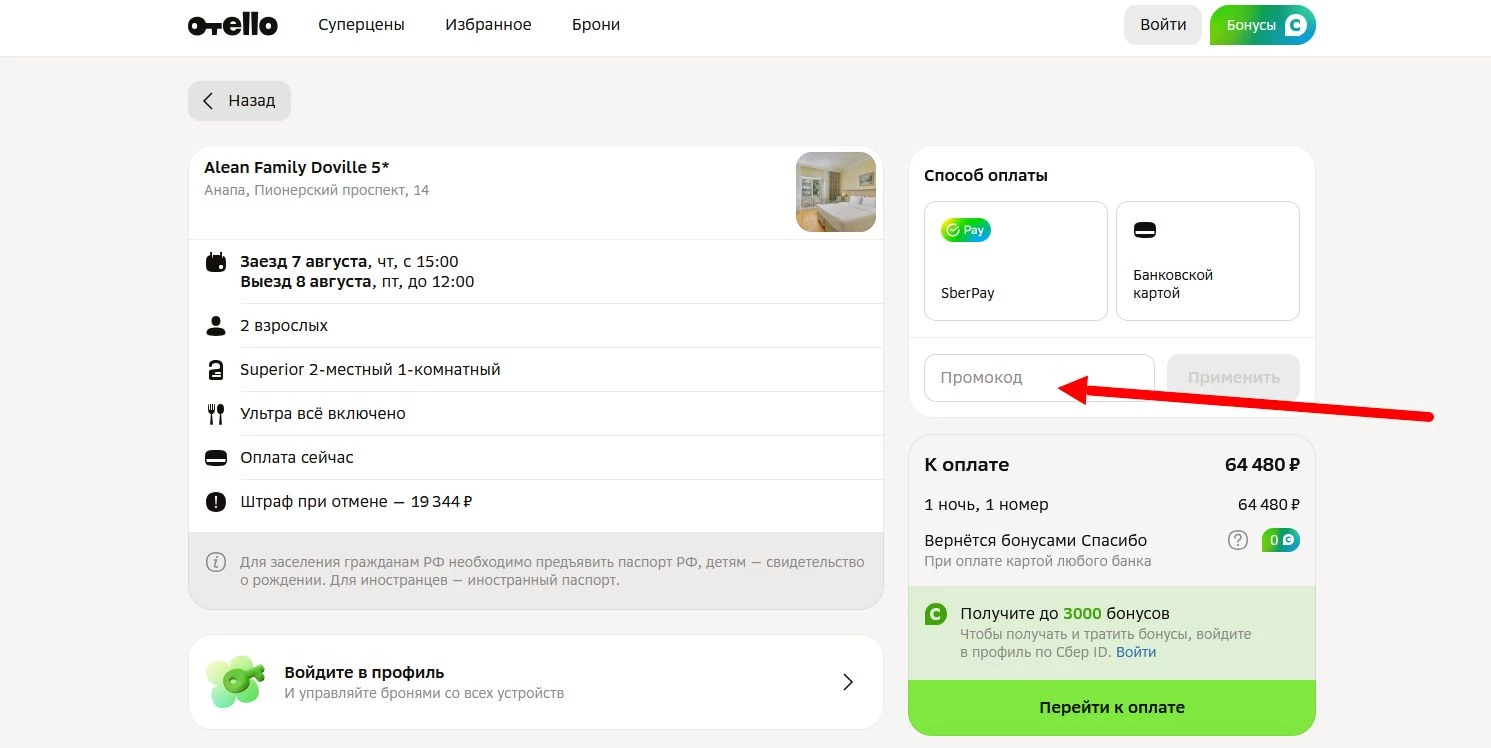Select bank card payment method

tap(1207, 261)
